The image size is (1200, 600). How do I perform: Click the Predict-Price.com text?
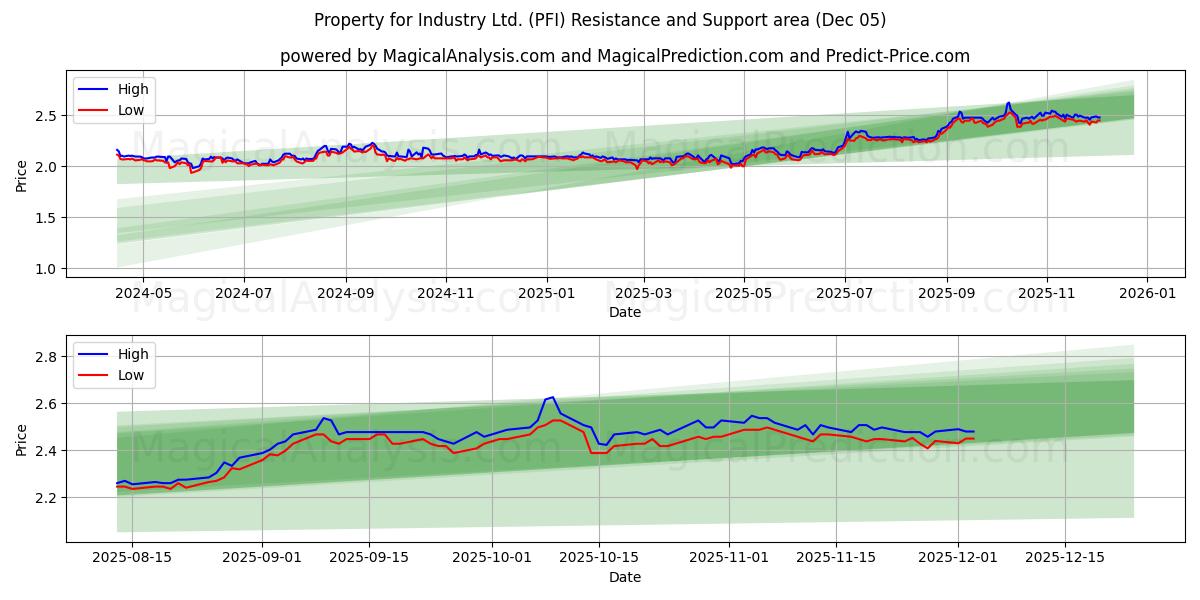[x=900, y=57]
